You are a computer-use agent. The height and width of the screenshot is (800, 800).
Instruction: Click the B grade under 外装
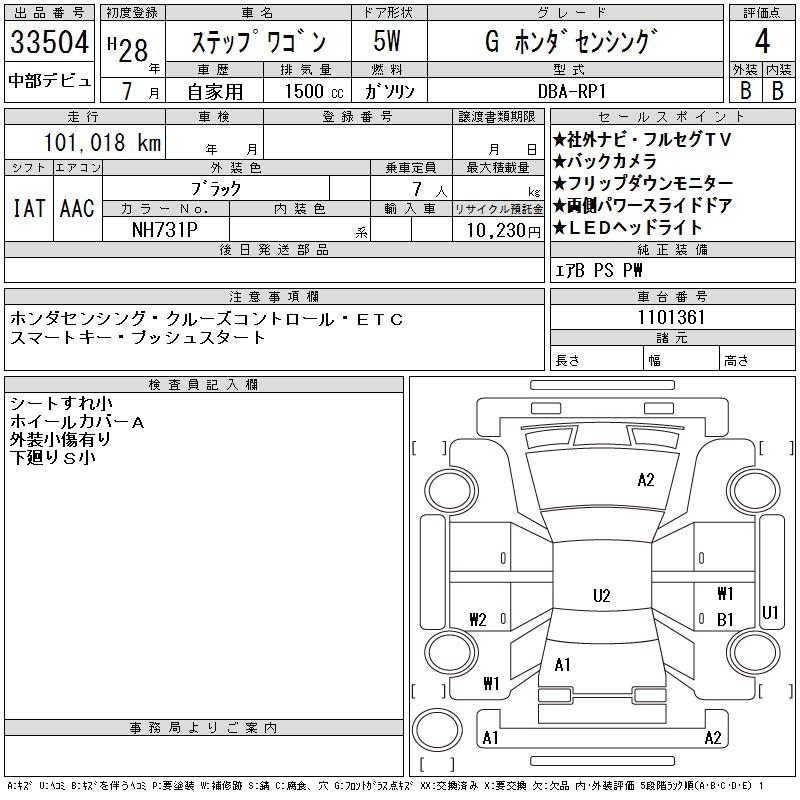[x=745, y=90]
